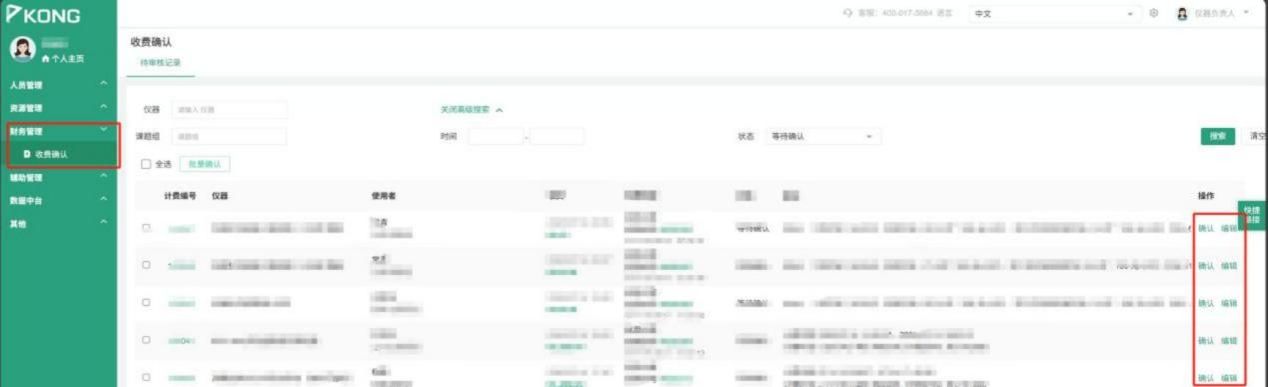Click the KONG logo in the sidebar
Screen dimensions: 1268x387
click(43, 15)
